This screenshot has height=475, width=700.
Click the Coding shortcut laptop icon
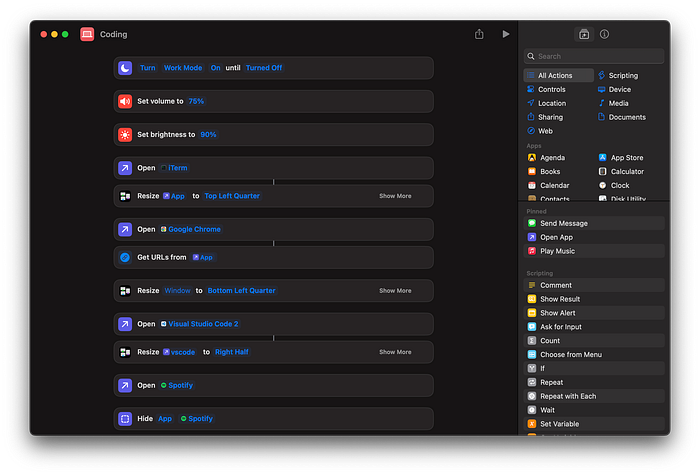[x=87, y=34]
